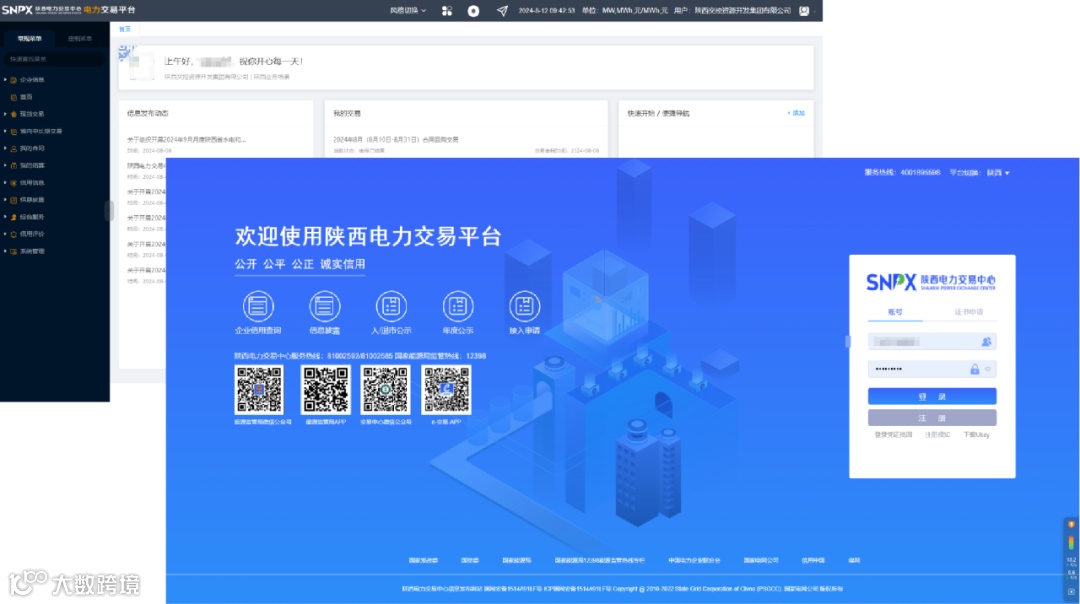This screenshot has height=604, width=1080.
Task: Switch to the 定制菜单 sidebar tab
Action: [80, 39]
